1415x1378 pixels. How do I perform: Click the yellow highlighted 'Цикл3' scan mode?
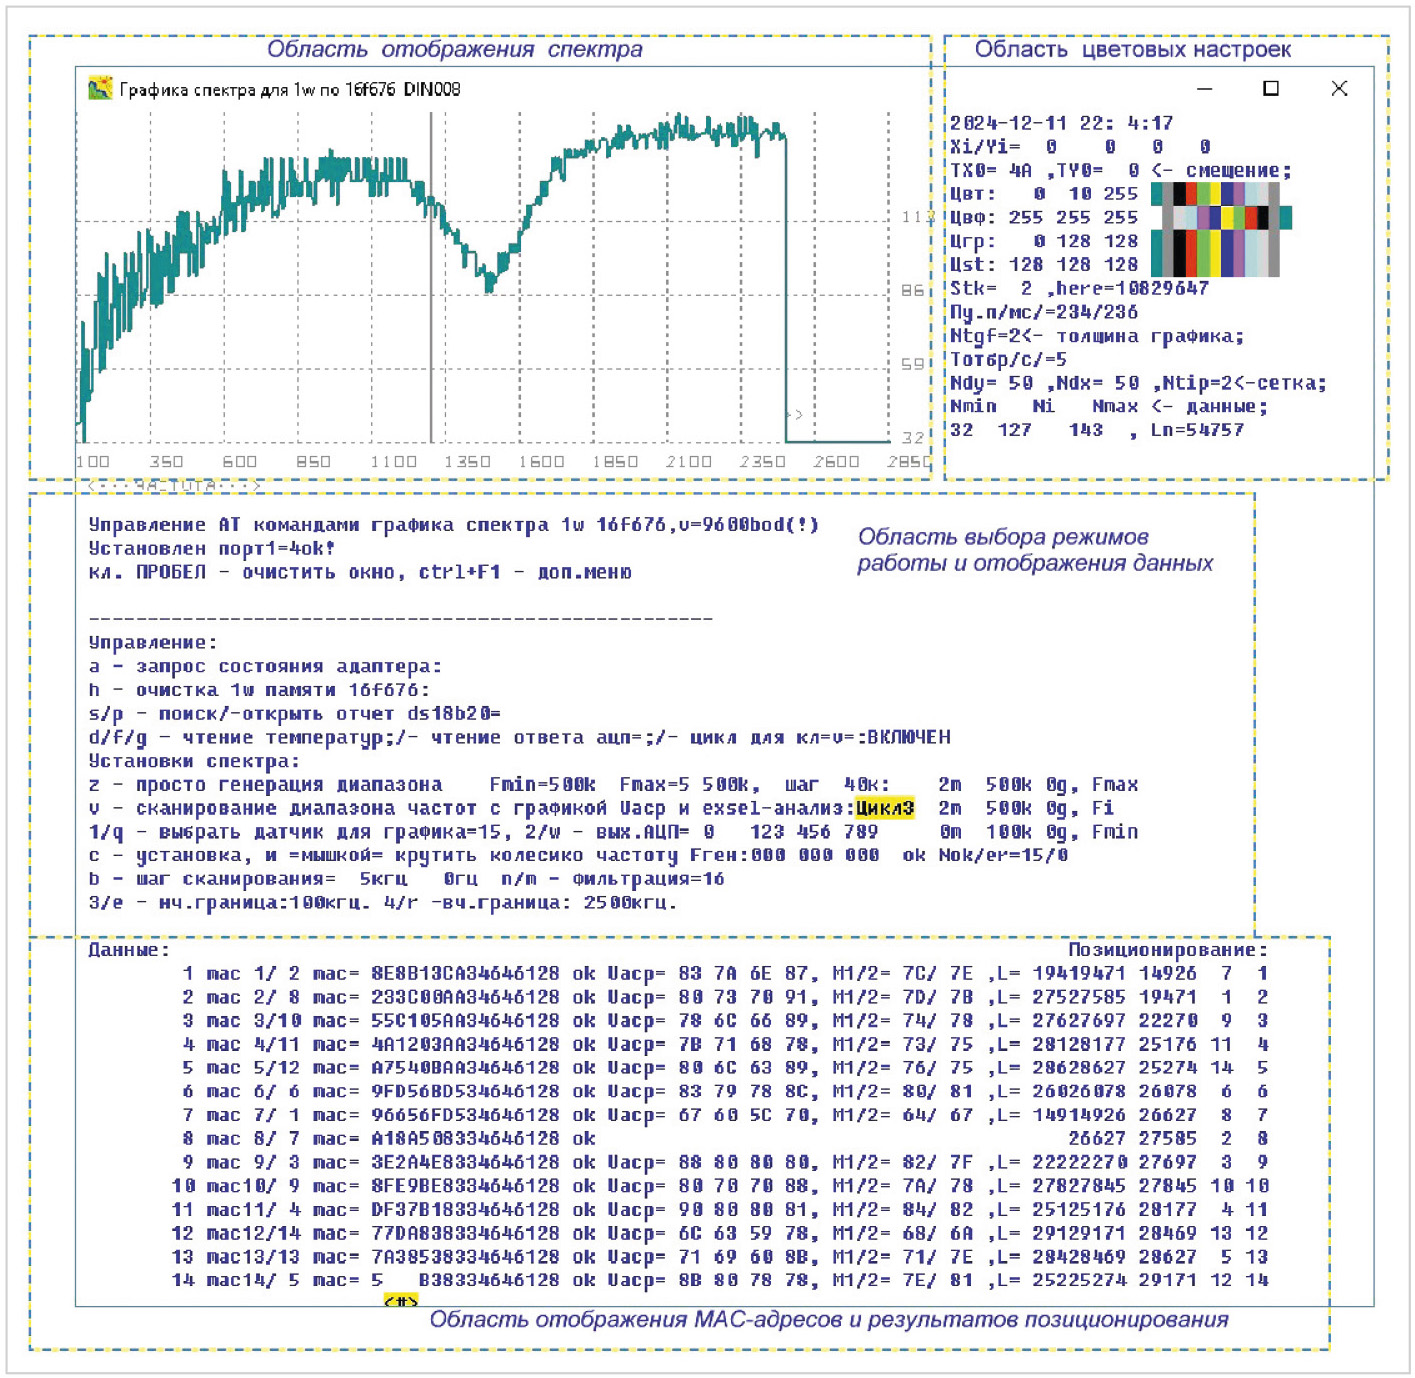pos(885,808)
